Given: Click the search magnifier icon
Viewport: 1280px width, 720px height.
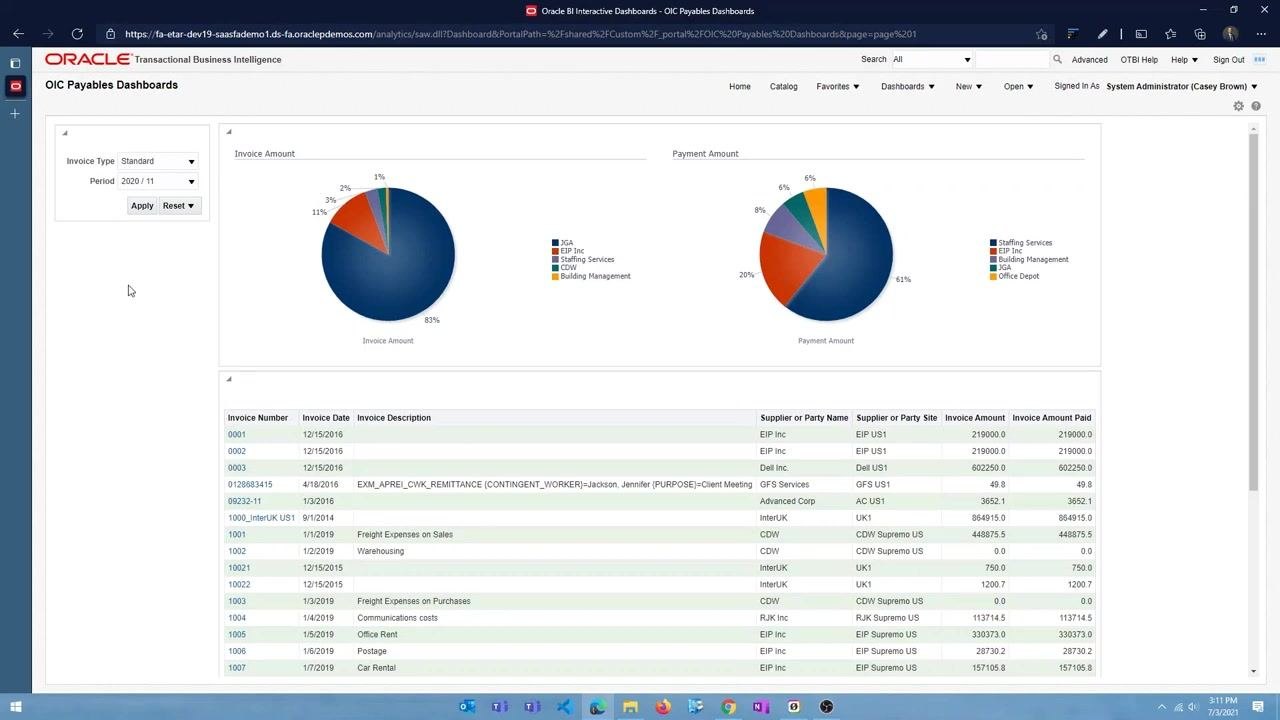Looking at the screenshot, I should [1057, 60].
